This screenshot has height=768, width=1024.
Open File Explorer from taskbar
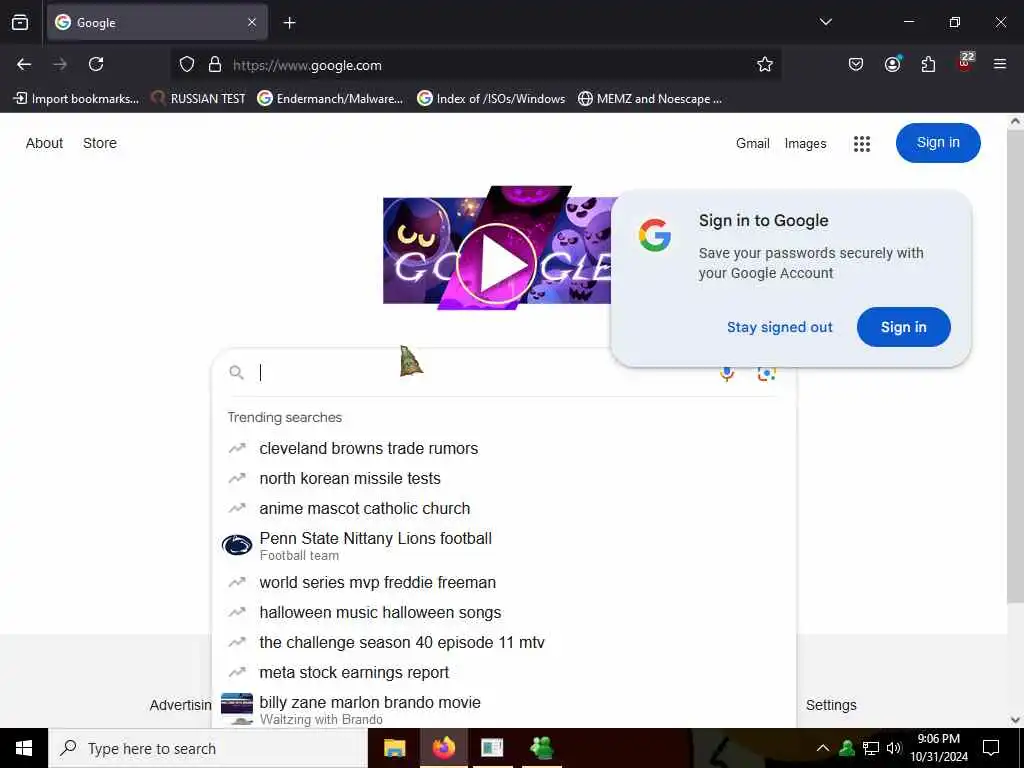(394, 748)
